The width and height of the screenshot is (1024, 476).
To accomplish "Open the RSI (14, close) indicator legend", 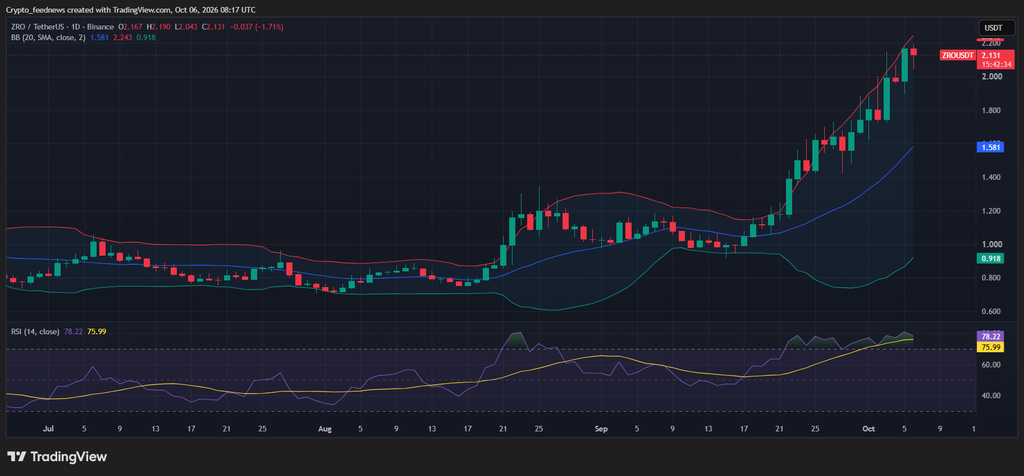I will [x=35, y=332].
